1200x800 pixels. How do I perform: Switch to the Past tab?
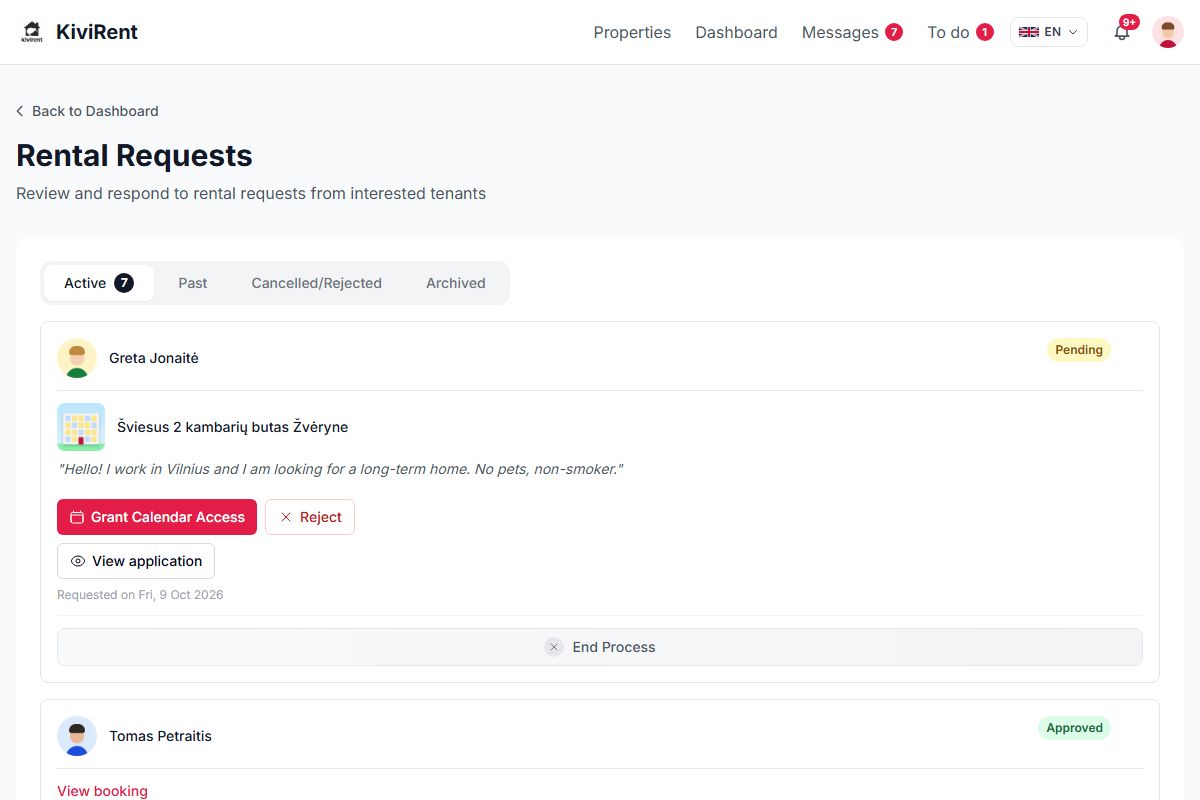(193, 283)
